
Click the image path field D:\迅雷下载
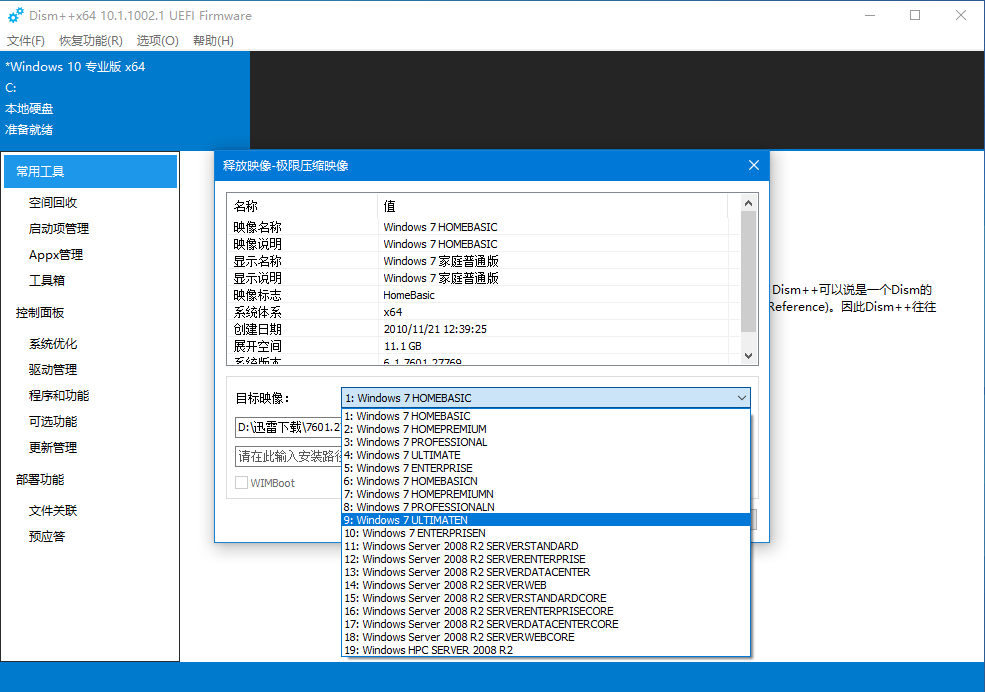(x=288, y=428)
